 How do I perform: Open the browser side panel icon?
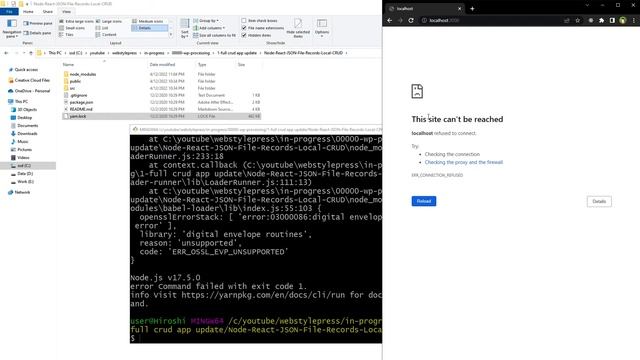tap(612, 20)
